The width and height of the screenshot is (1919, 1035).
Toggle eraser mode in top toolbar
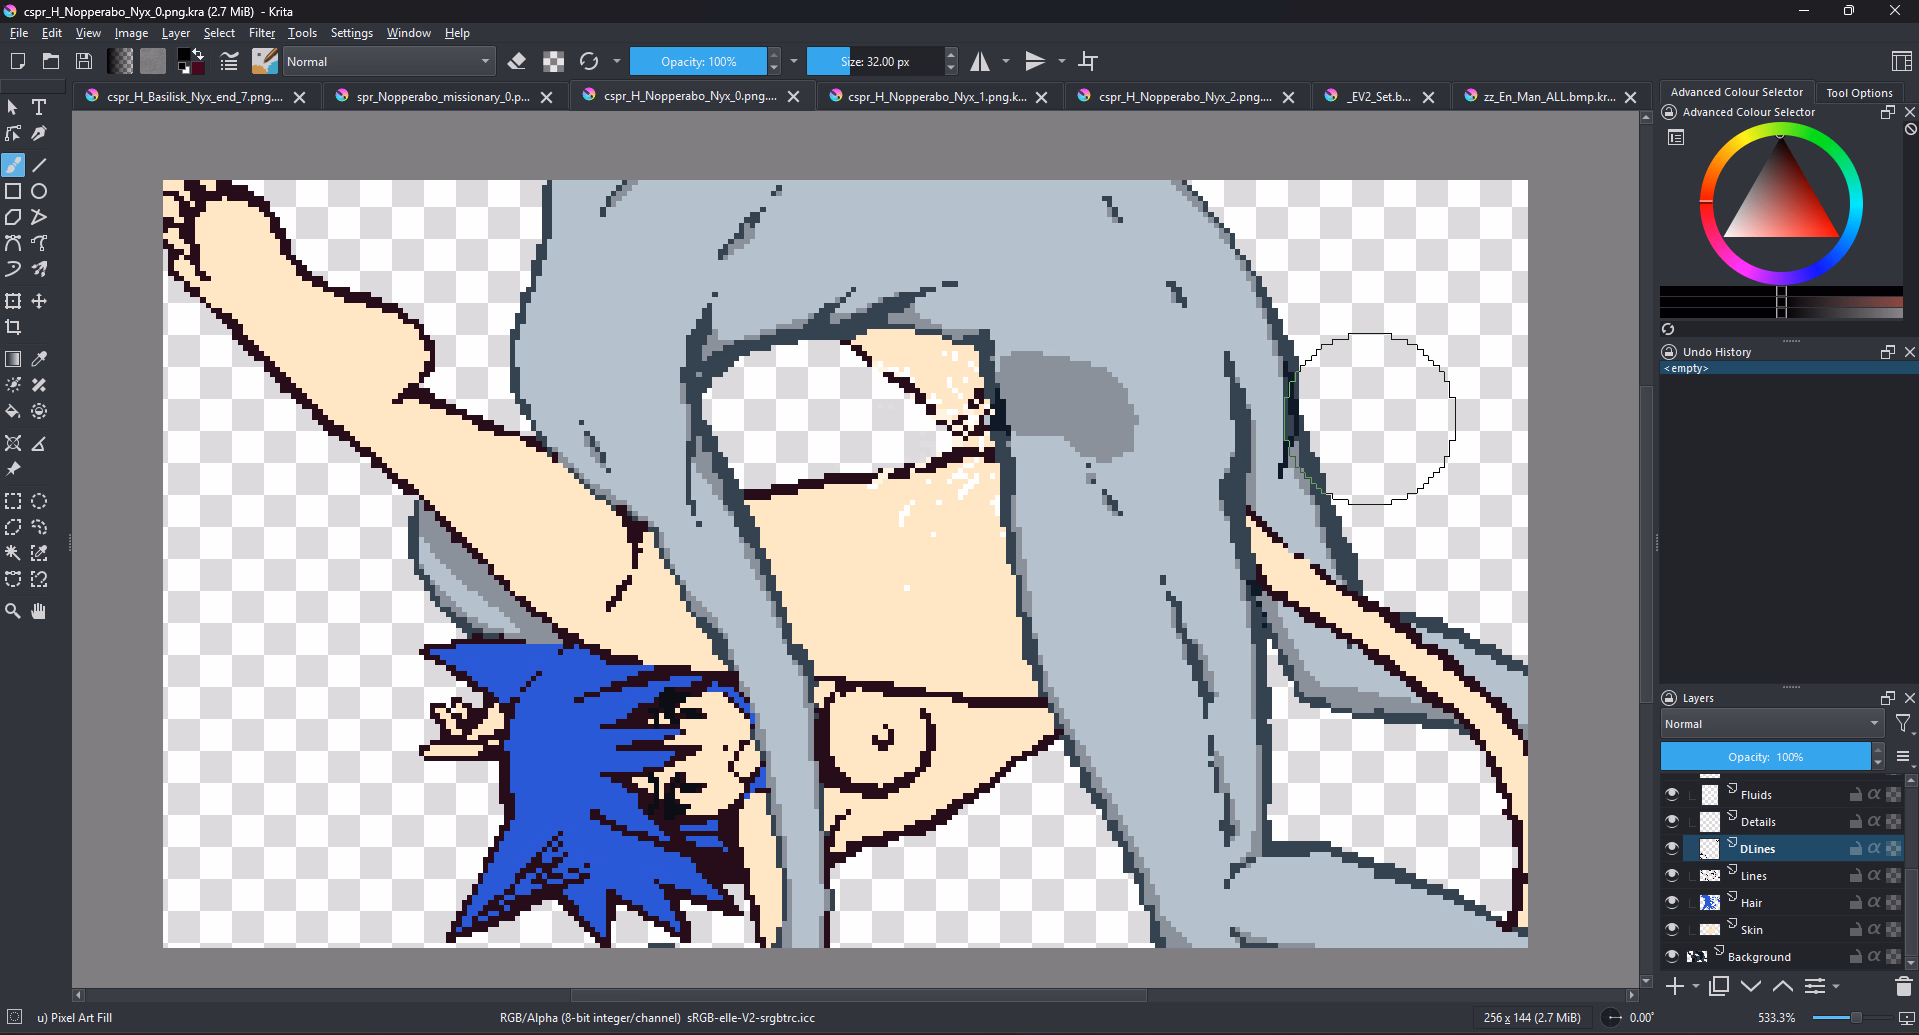point(517,62)
